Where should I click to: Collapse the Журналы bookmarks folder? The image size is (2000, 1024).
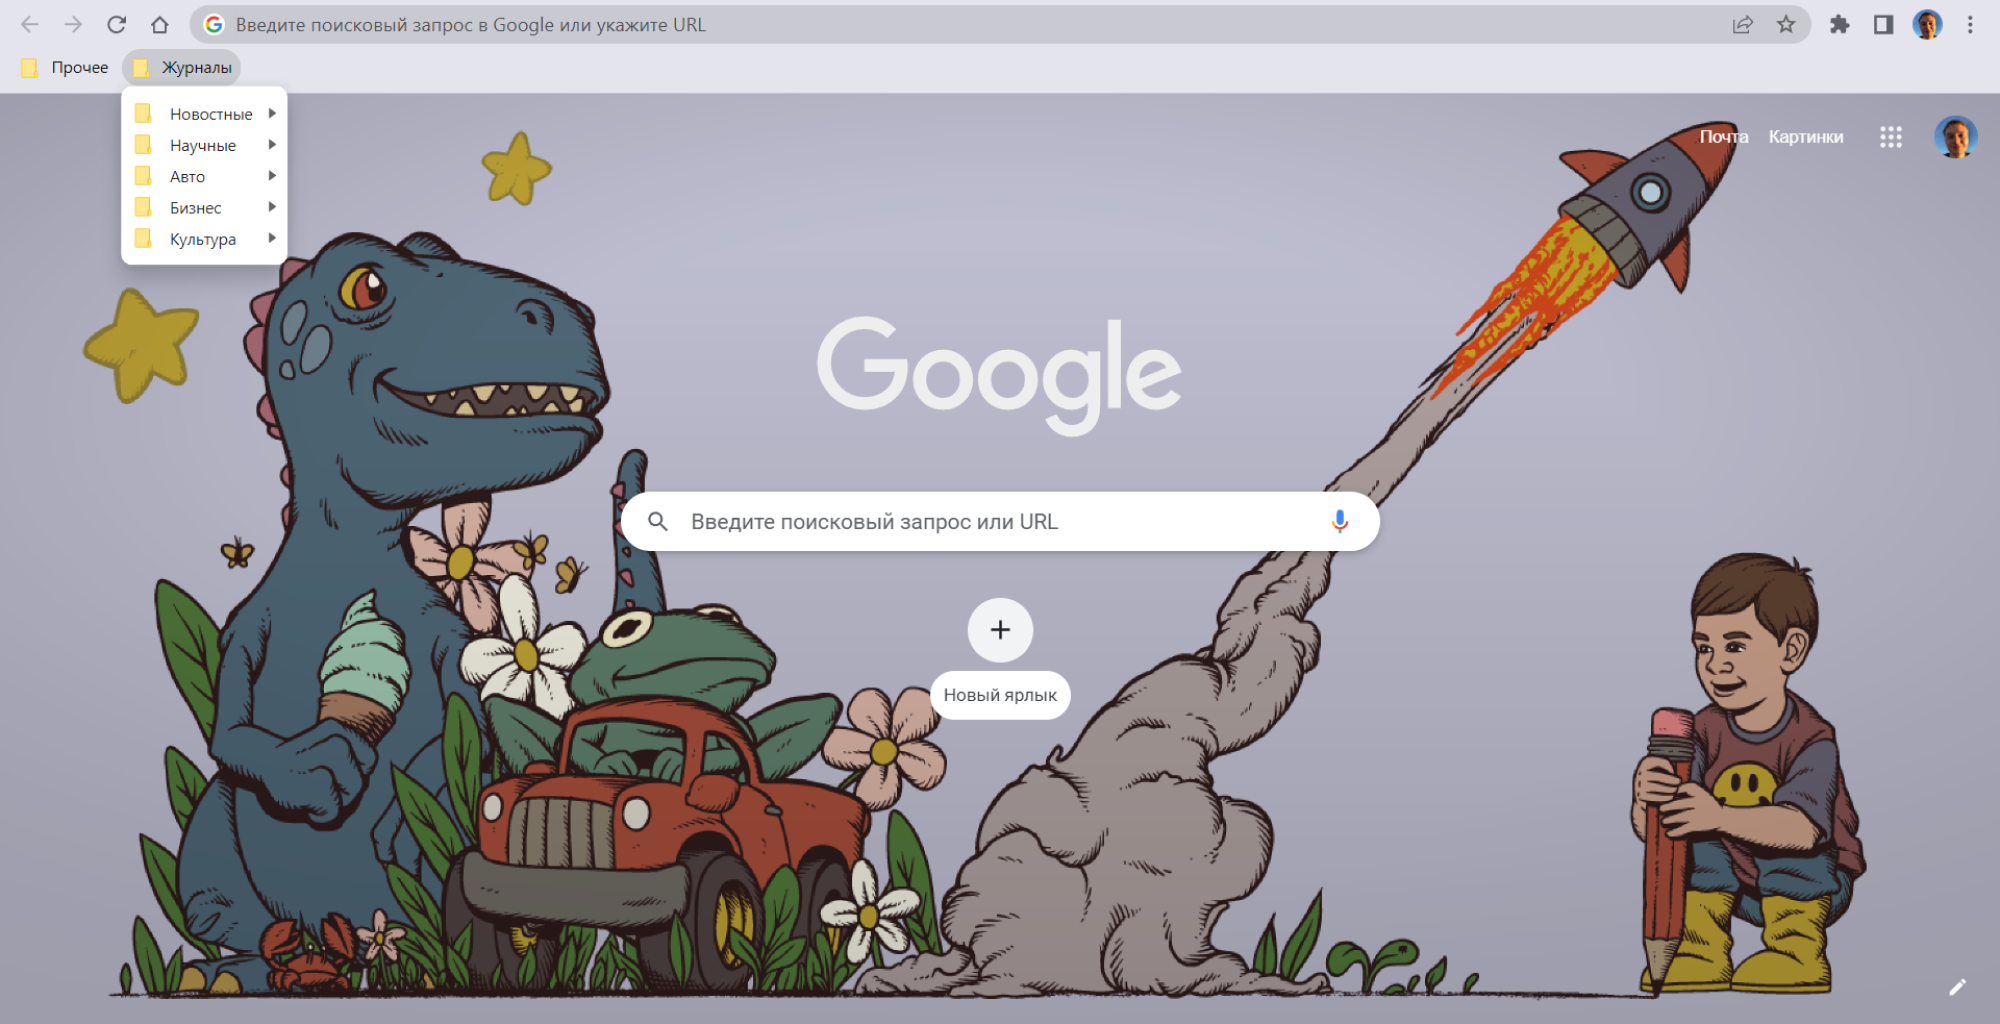pyautogui.click(x=182, y=68)
